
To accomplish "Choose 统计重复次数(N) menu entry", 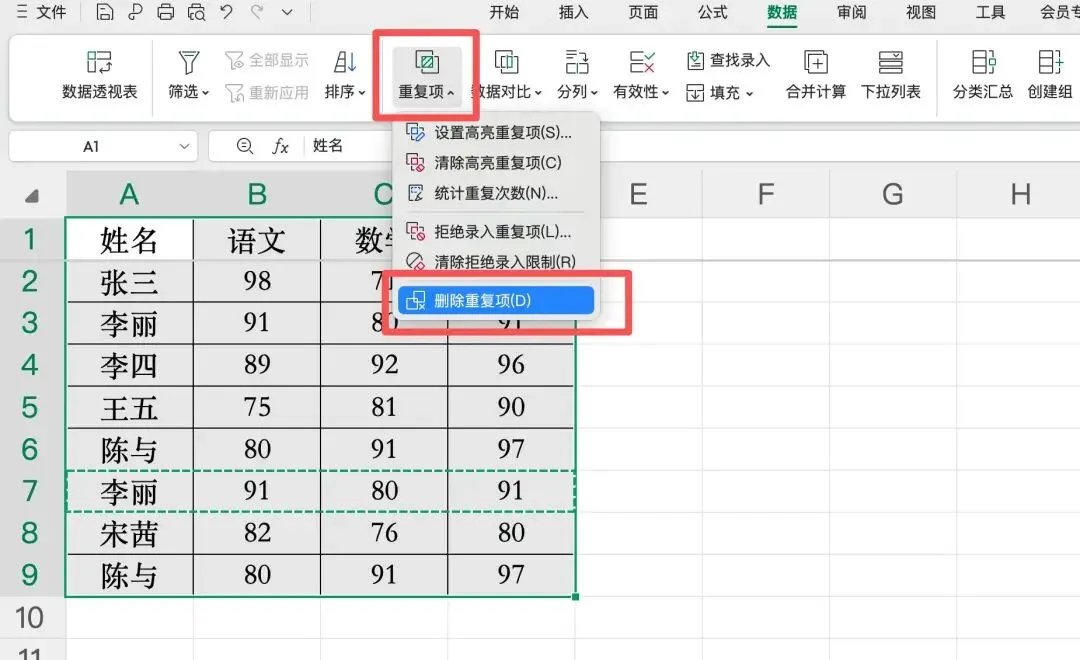I will (496, 194).
